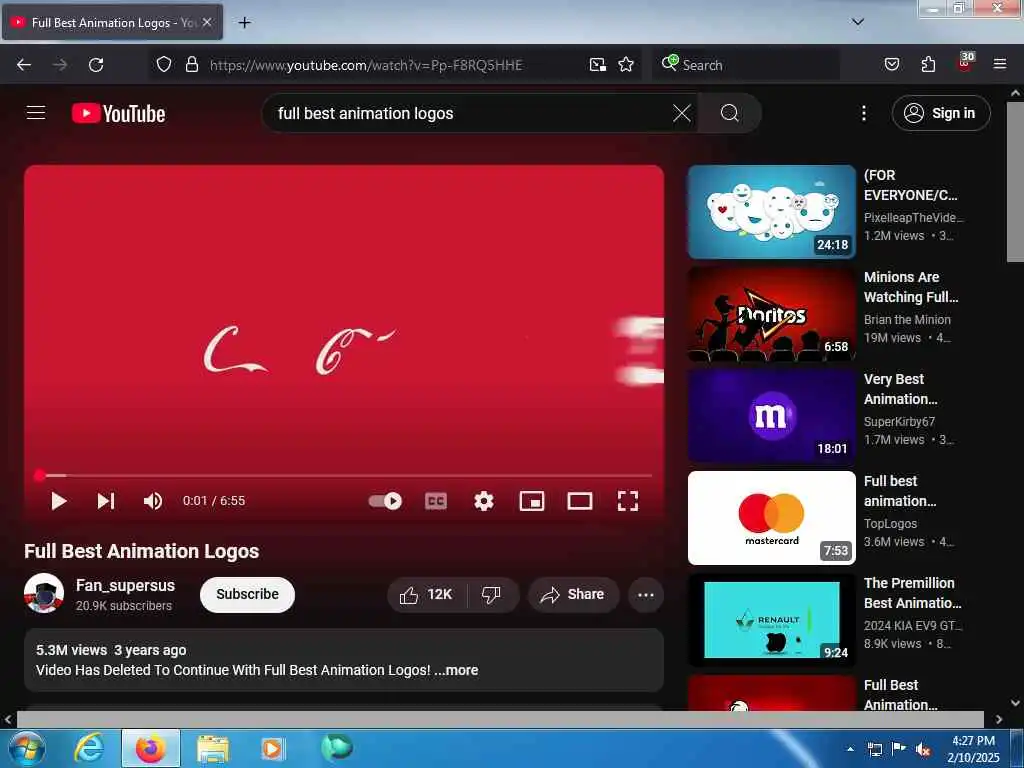Viewport: 1024px width, 768px height.
Task: Dislike this video
Action: pyautogui.click(x=491, y=594)
